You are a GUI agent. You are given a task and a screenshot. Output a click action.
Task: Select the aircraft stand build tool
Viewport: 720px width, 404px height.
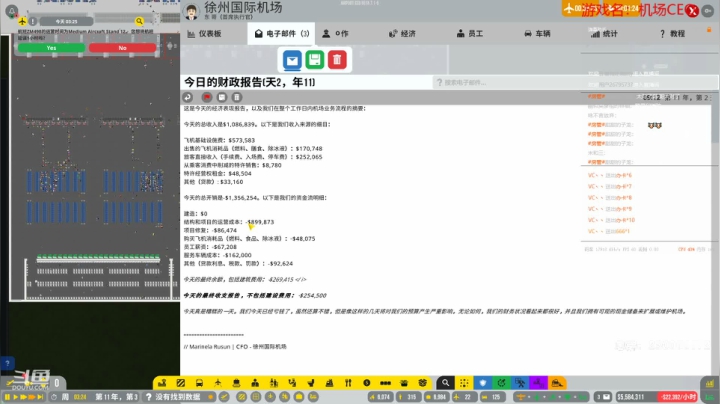tap(218, 383)
